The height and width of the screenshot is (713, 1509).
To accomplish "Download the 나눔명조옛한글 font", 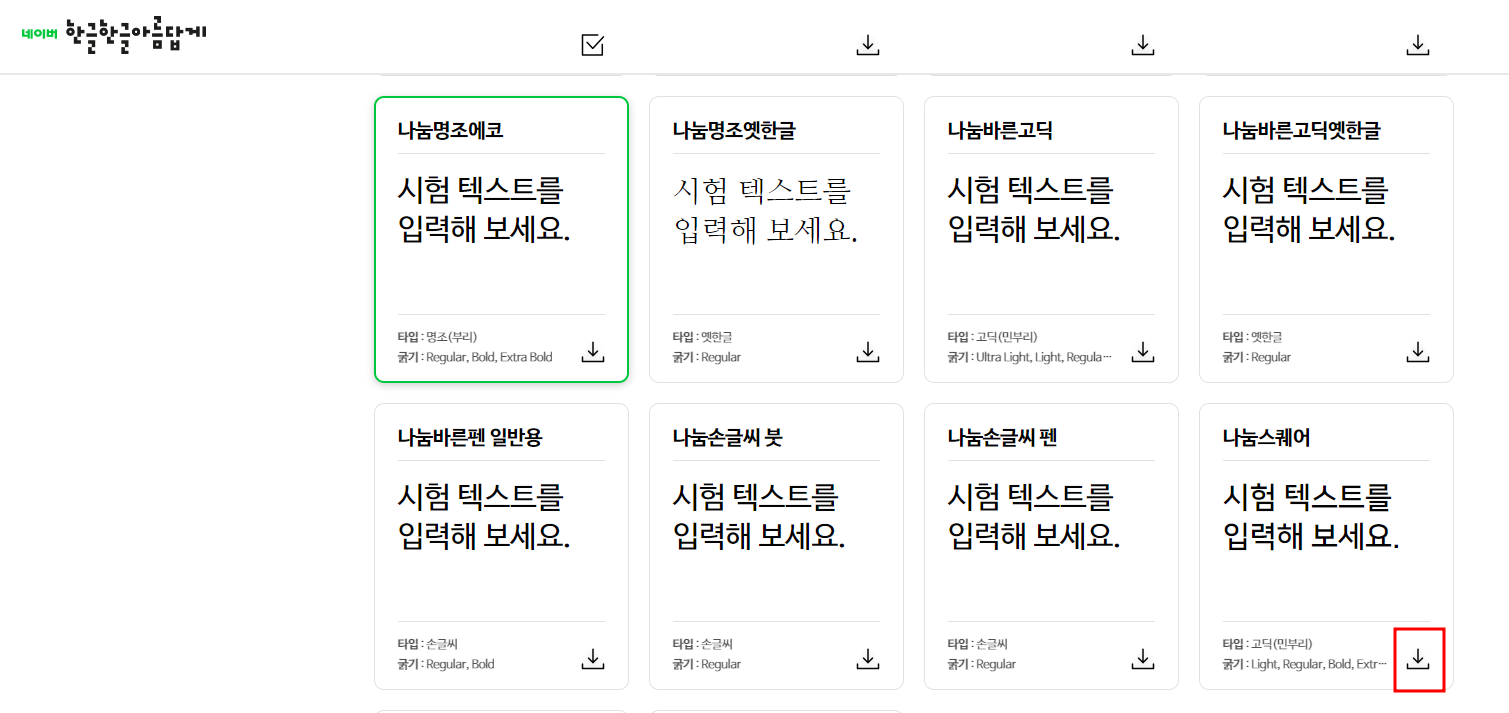I will [867, 351].
